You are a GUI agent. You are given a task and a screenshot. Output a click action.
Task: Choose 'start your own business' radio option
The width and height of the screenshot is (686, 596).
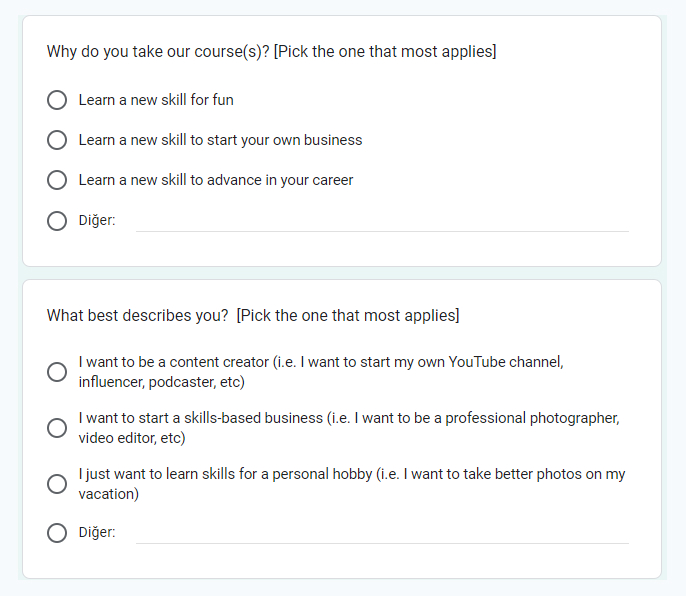click(57, 140)
